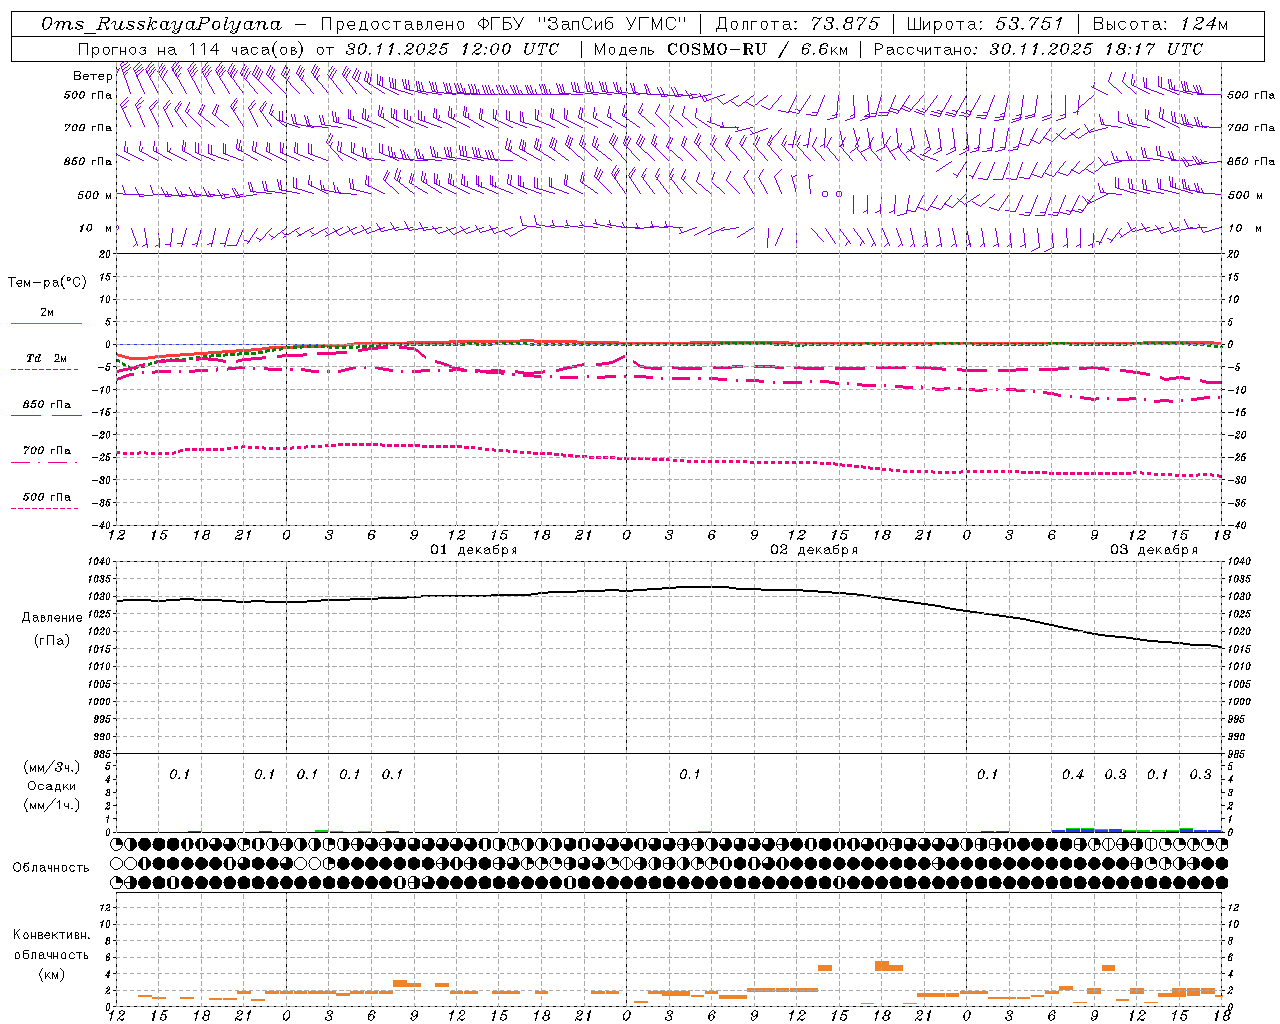This screenshot has height=1024, width=1280.
Task: Click the '02 декабря' date label
Action: (814, 550)
